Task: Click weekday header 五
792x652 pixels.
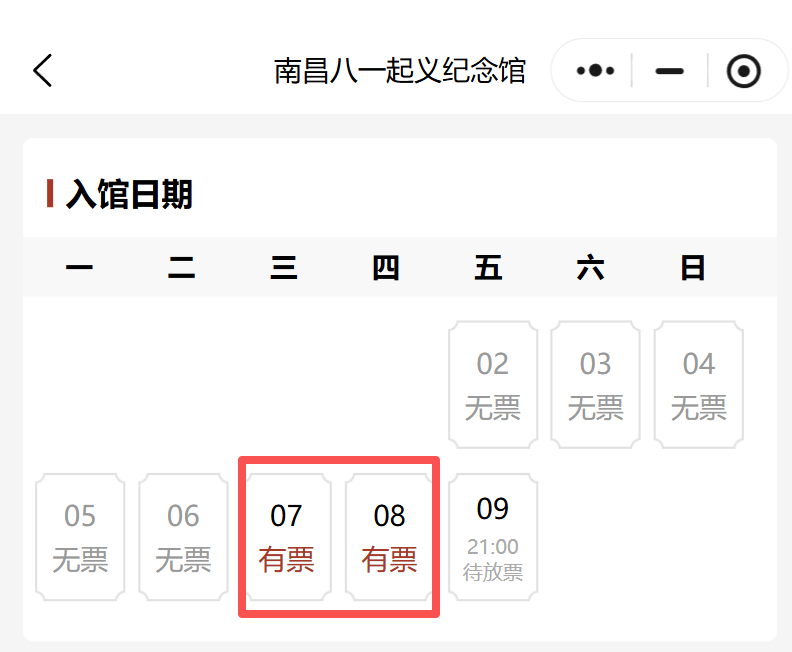Action: 488,267
